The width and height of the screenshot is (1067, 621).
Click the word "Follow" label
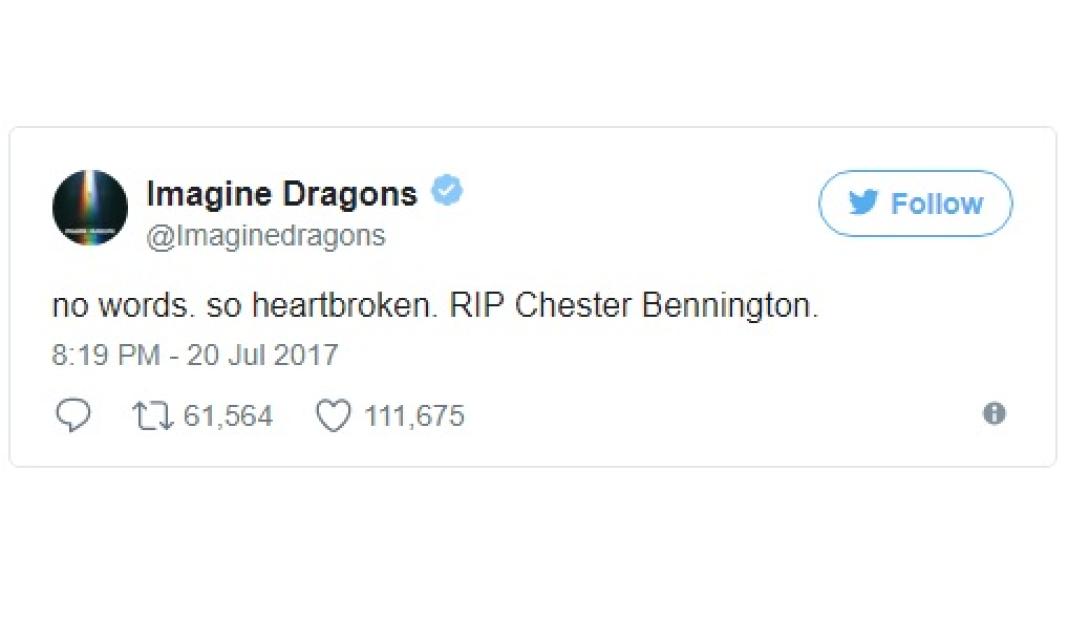coord(937,203)
